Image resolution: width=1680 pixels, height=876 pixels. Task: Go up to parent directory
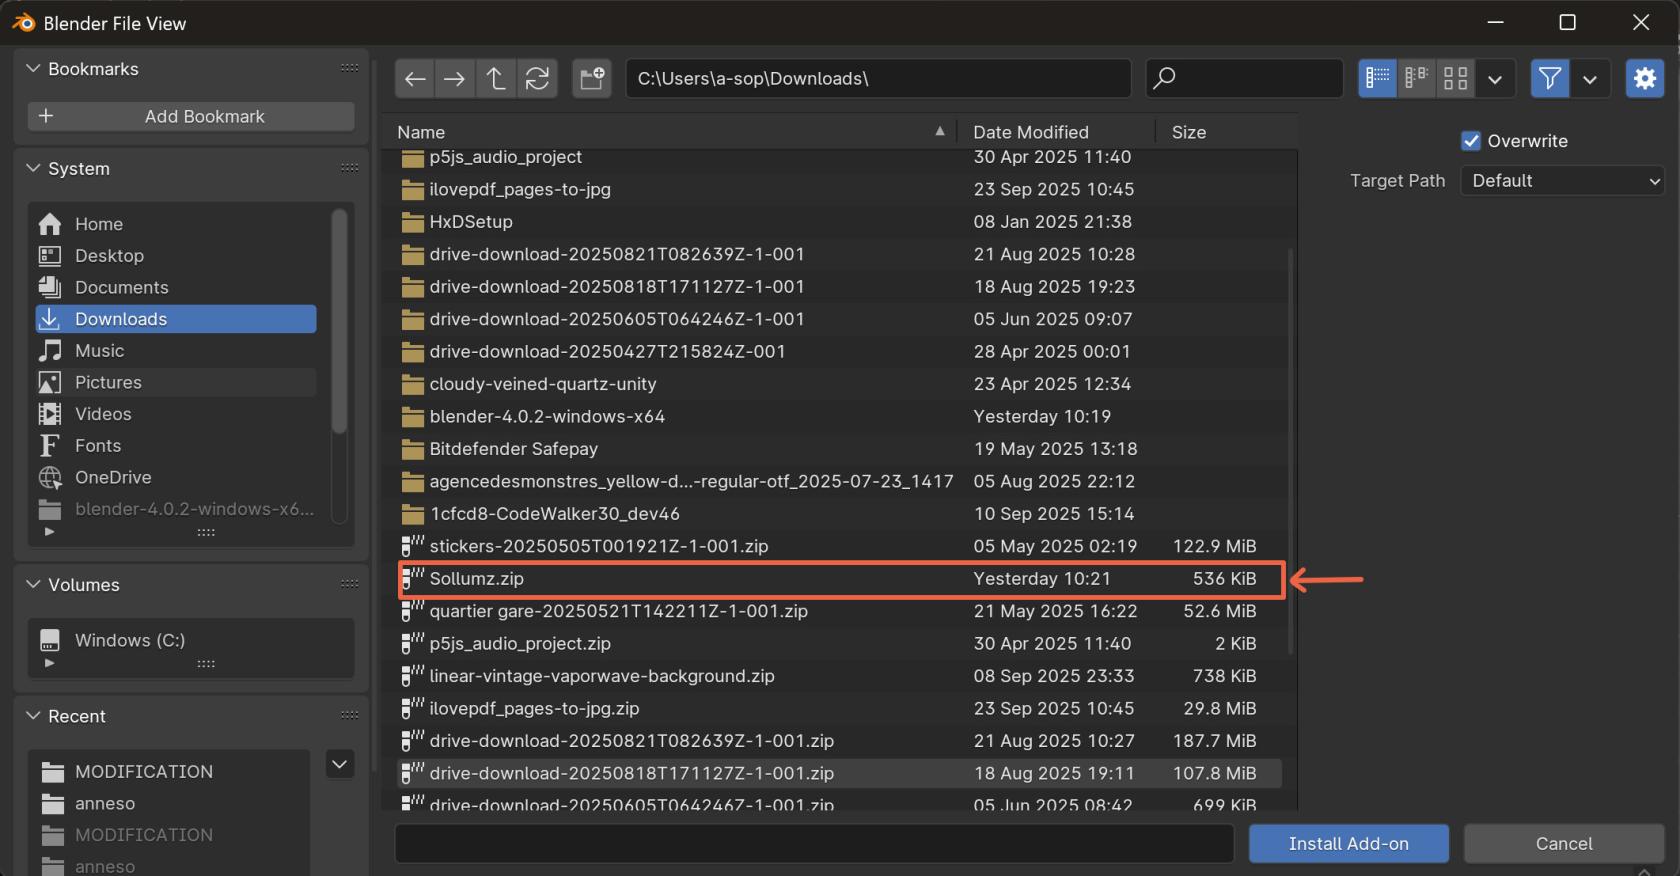[496, 79]
